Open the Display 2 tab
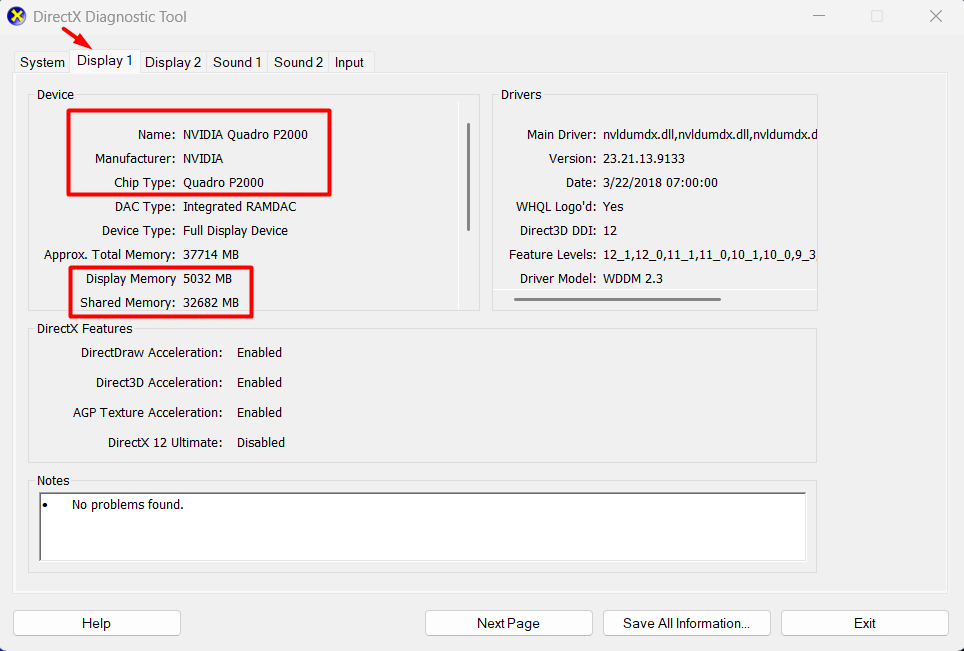This screenshot has width=964, height=651. [173, 62]
